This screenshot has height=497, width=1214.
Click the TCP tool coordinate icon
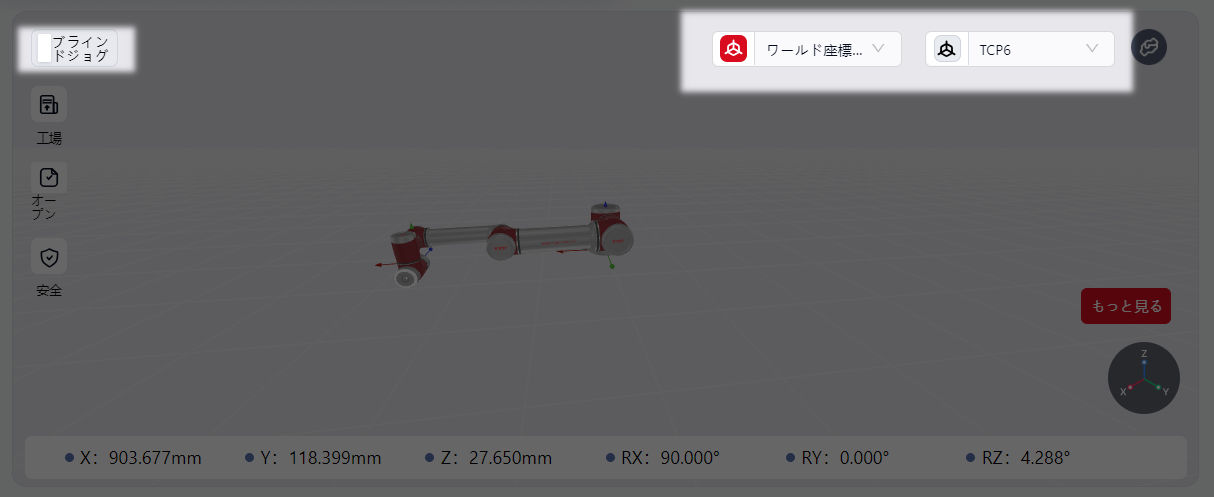[x=946, y=49]
